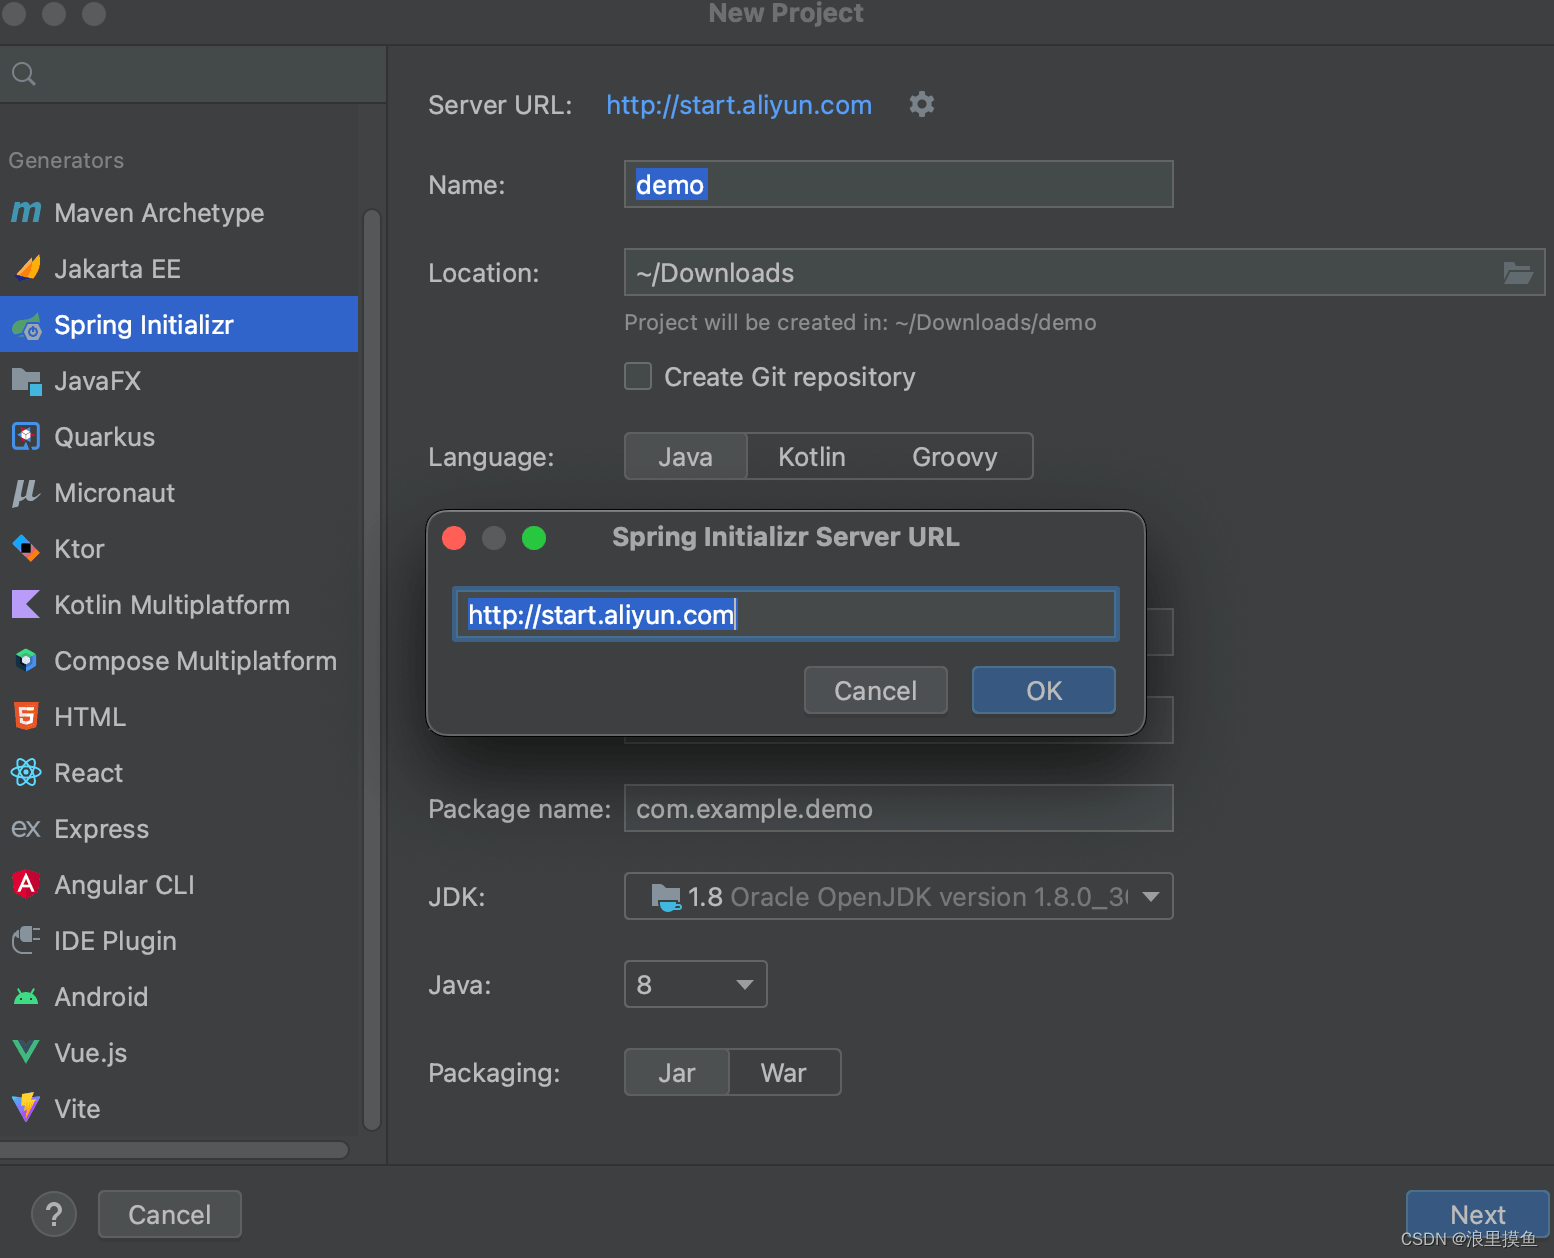Click the Compose Multiplatform icon
The image size is (1554, 1258).
pos(26,660)
